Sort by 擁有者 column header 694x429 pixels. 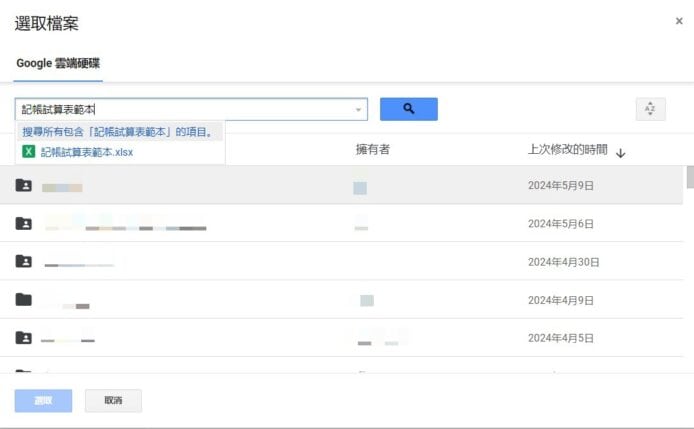point(372,150)
